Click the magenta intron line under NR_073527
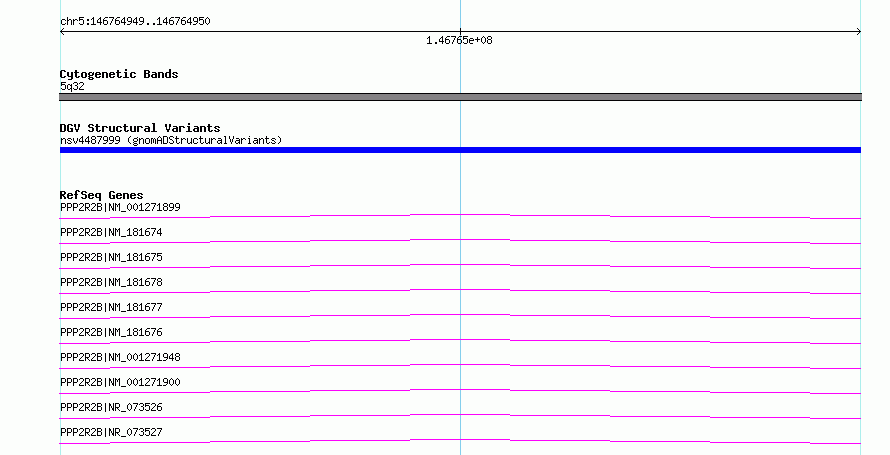The image size is (890, 455). (460, 440)
